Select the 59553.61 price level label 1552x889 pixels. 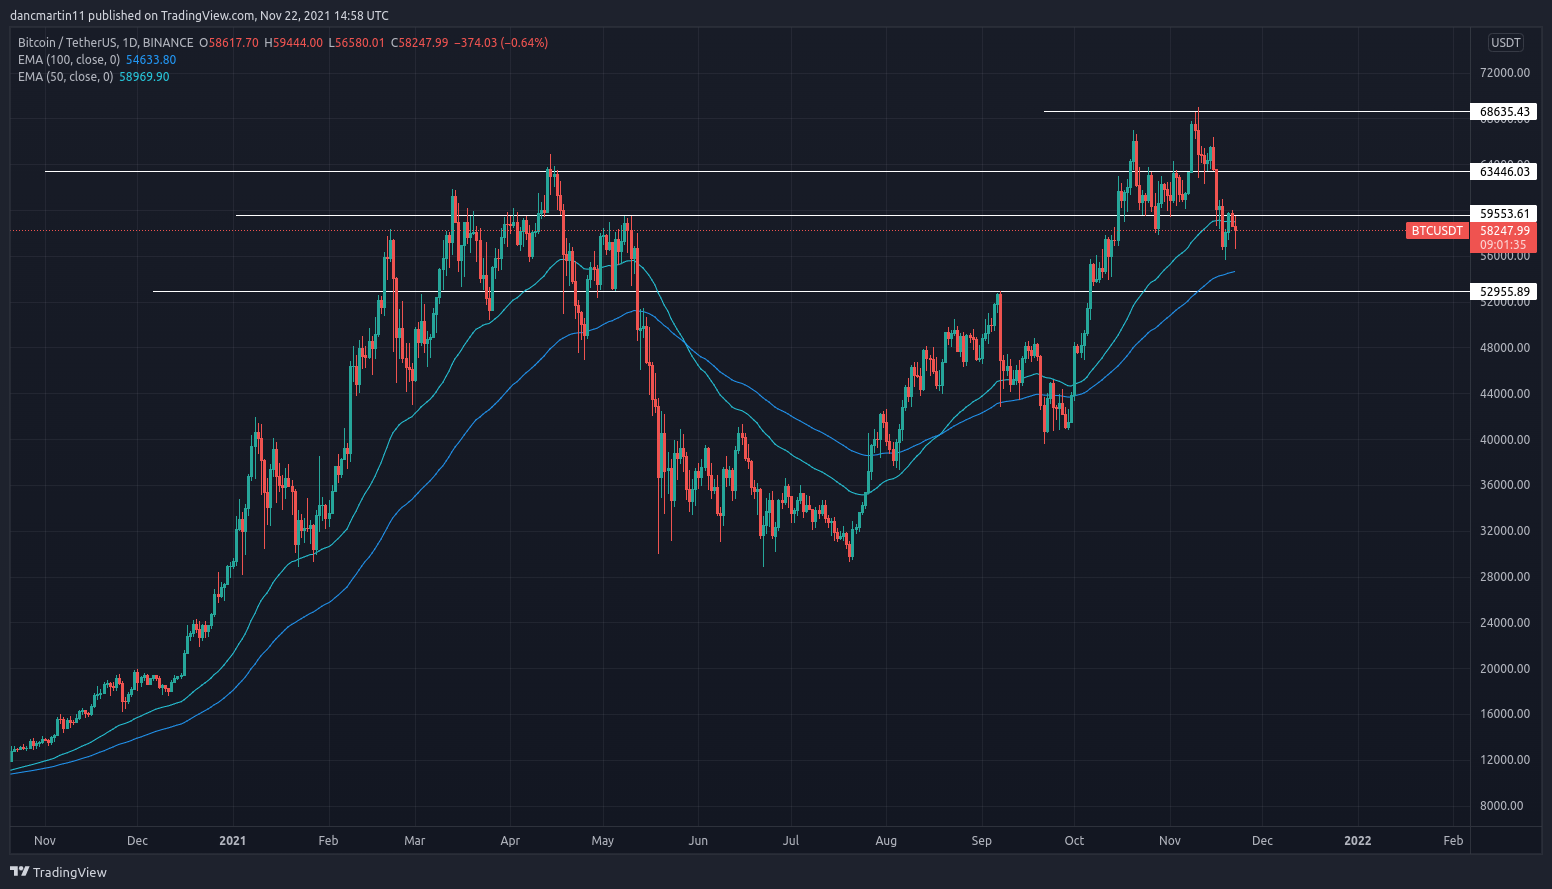(x=1504, y=214)
